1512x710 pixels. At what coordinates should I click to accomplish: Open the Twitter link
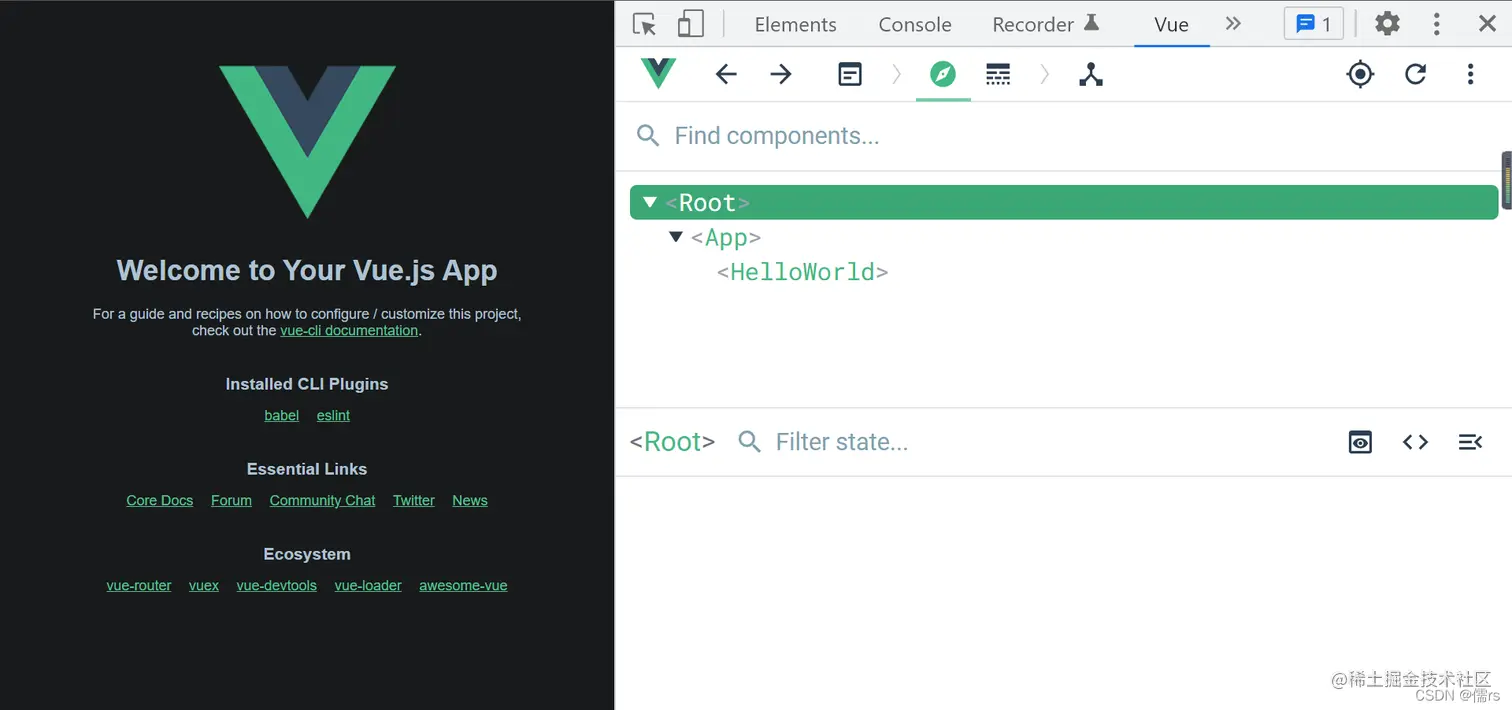point(414,501)
